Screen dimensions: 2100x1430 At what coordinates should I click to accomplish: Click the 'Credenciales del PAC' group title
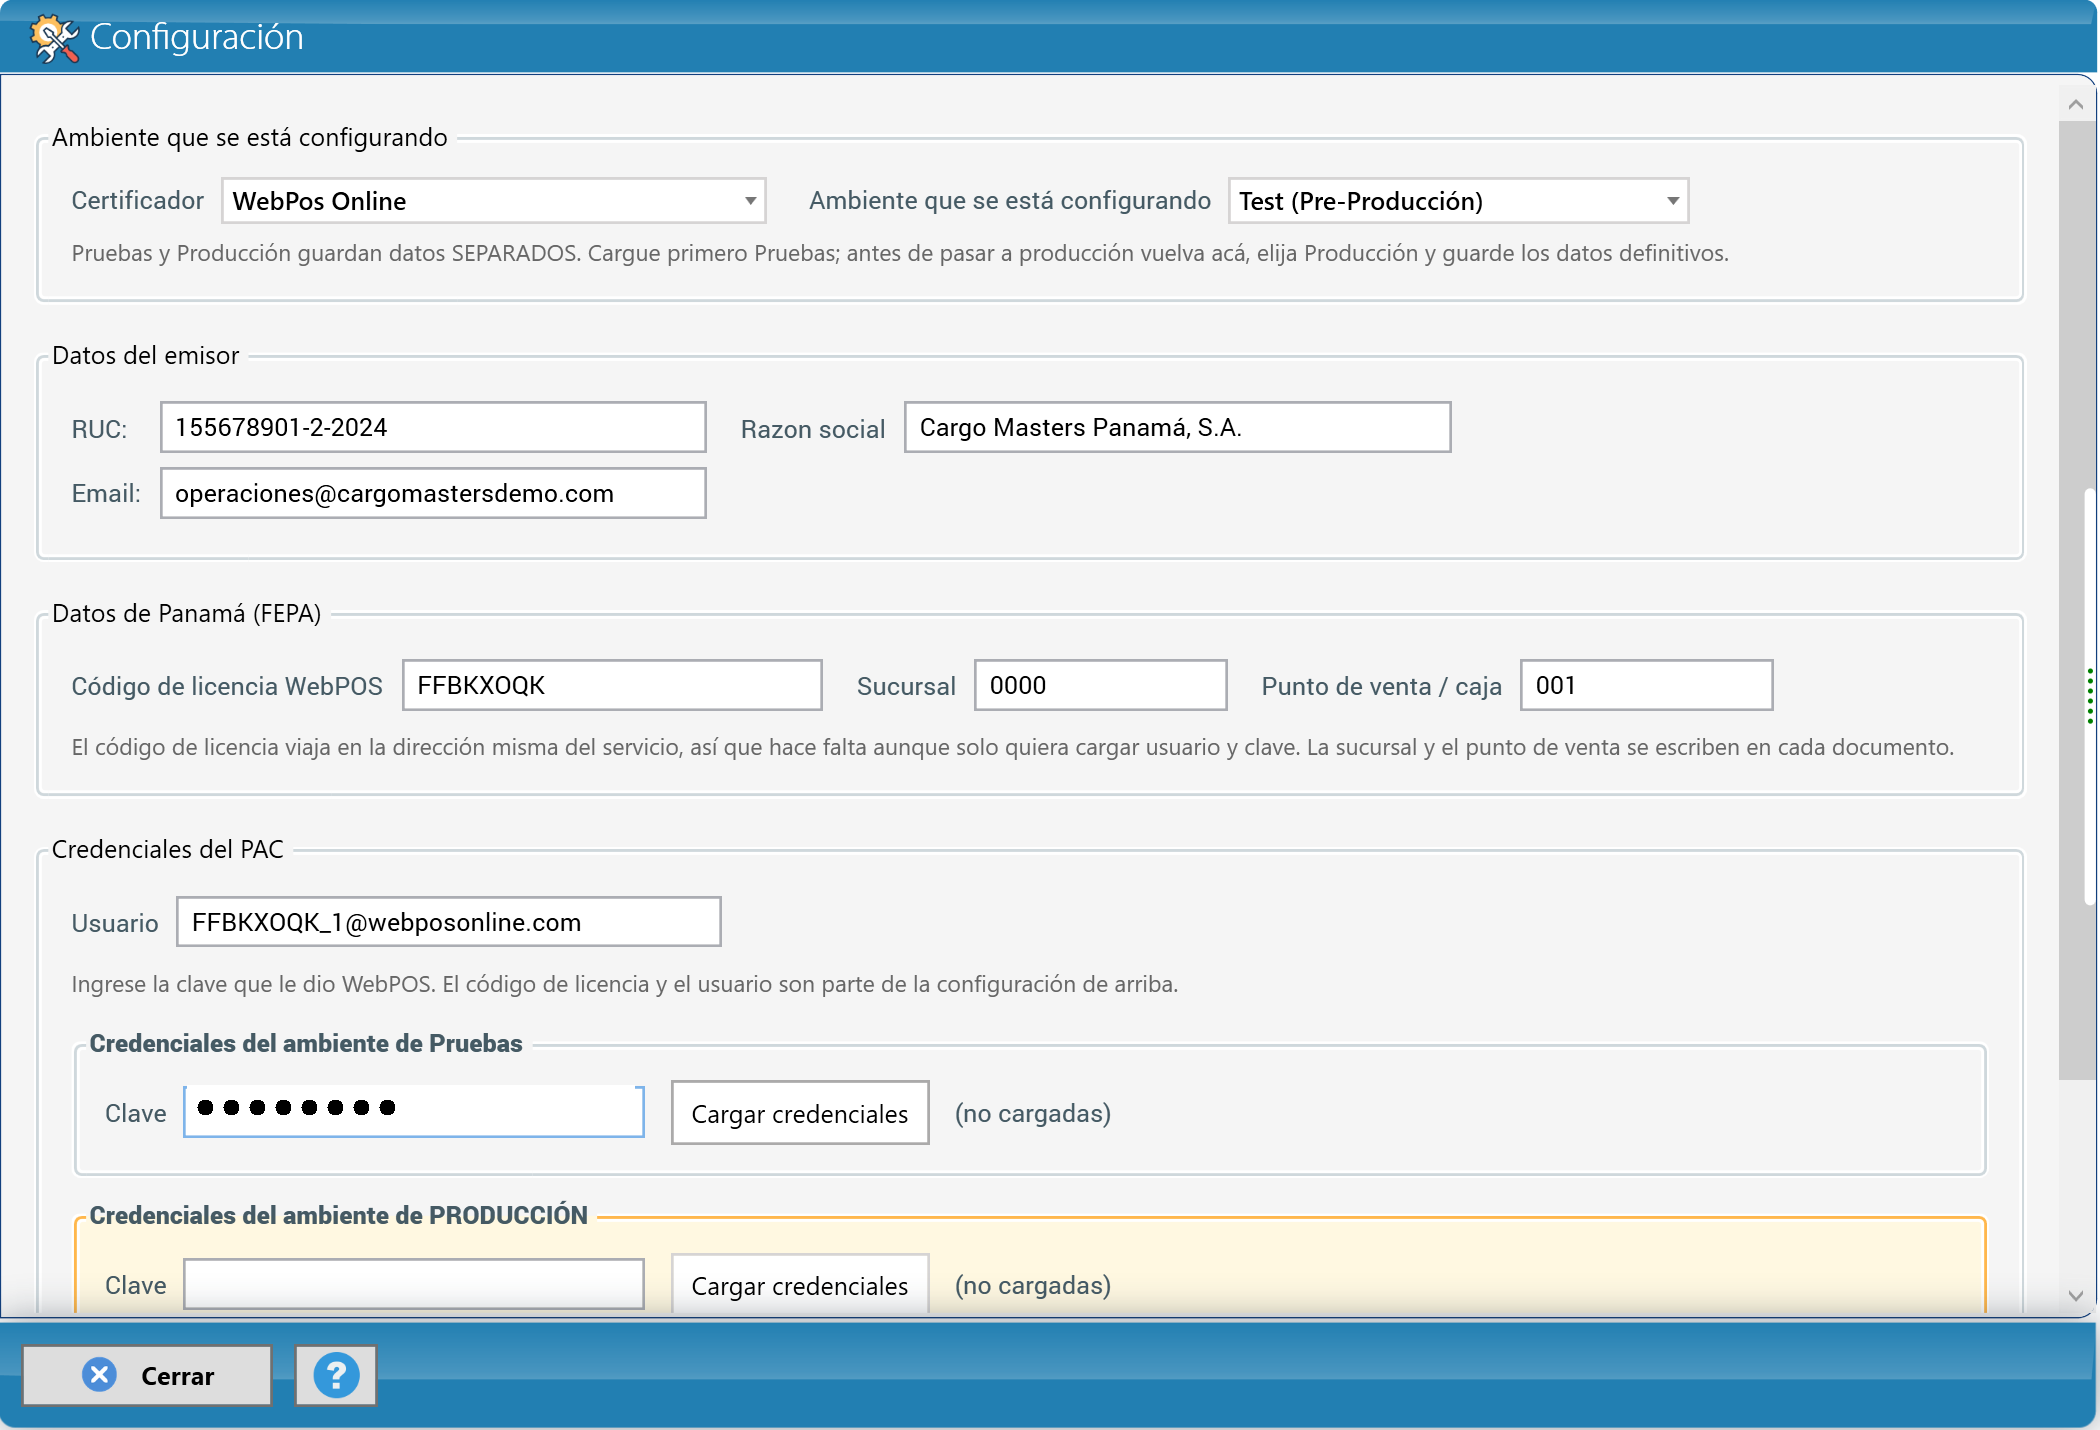tap(168, 850)
